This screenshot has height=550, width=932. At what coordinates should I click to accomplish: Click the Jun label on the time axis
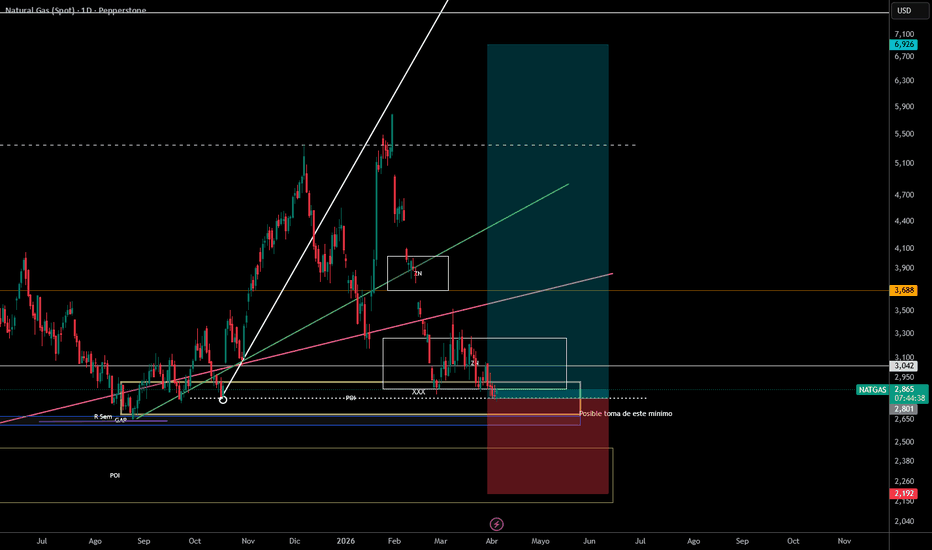pyautogui.click(x=589, y=541)
